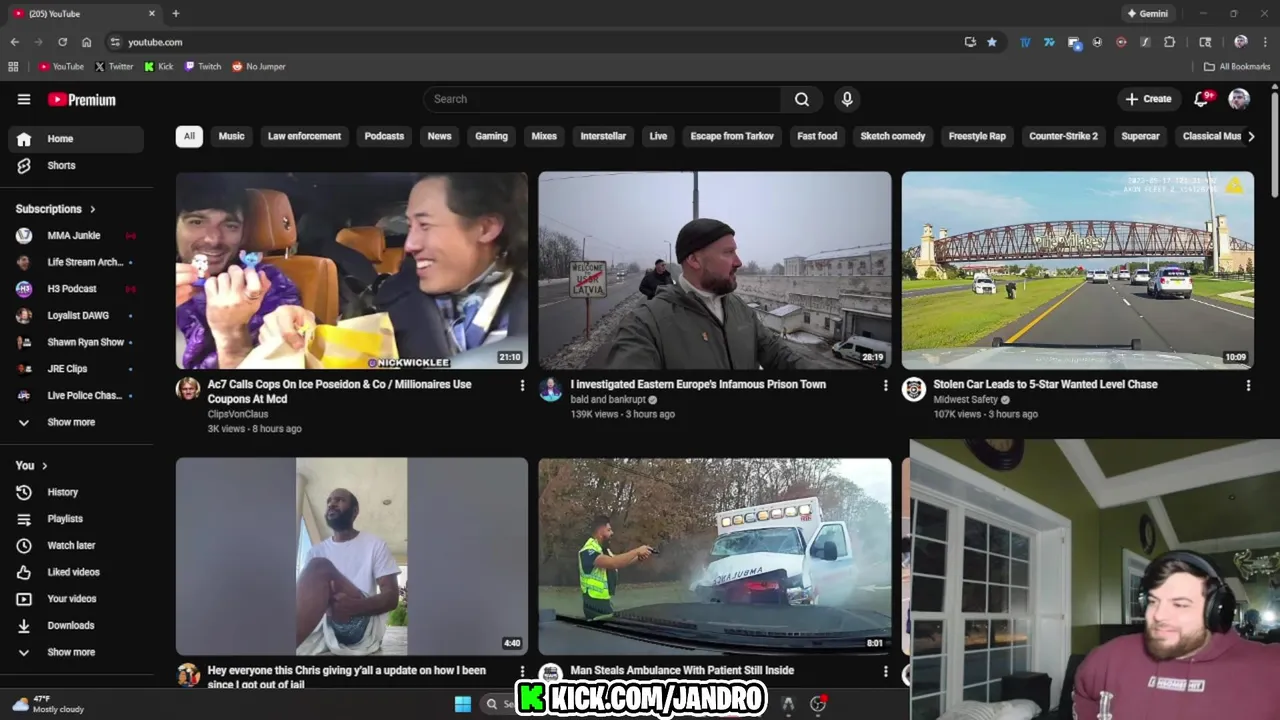Bookmark this page with the star icon
This screenshot has width=1280, height=720.
(x=992, y=42)
